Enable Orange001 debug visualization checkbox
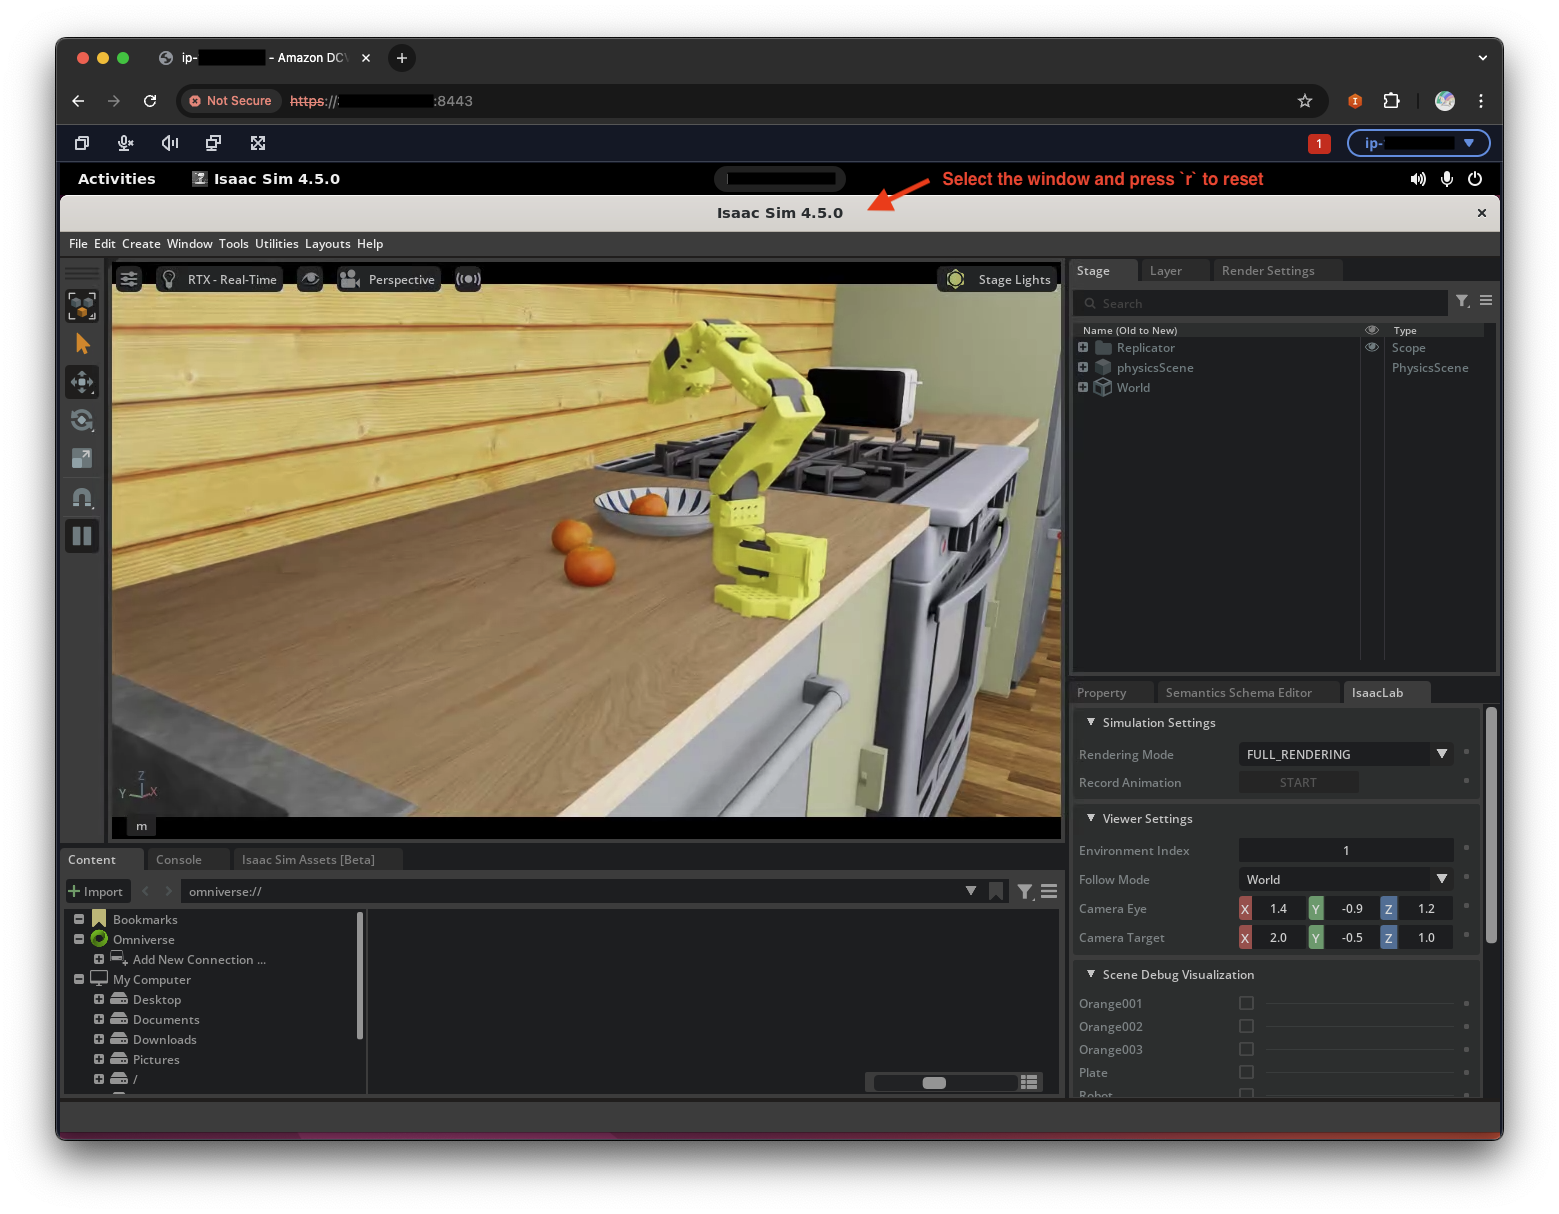Viewport: 1559px width, 1214px height. (1246, 1003)
